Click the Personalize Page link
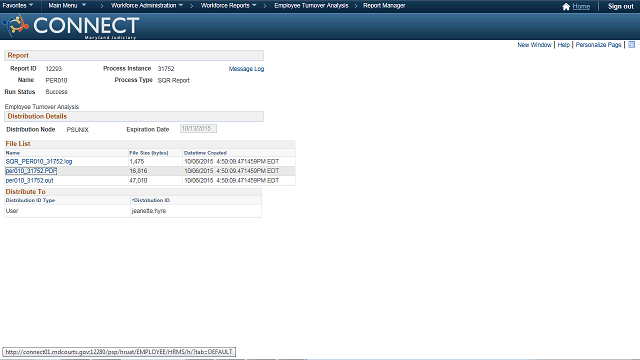 click(598, 45)
